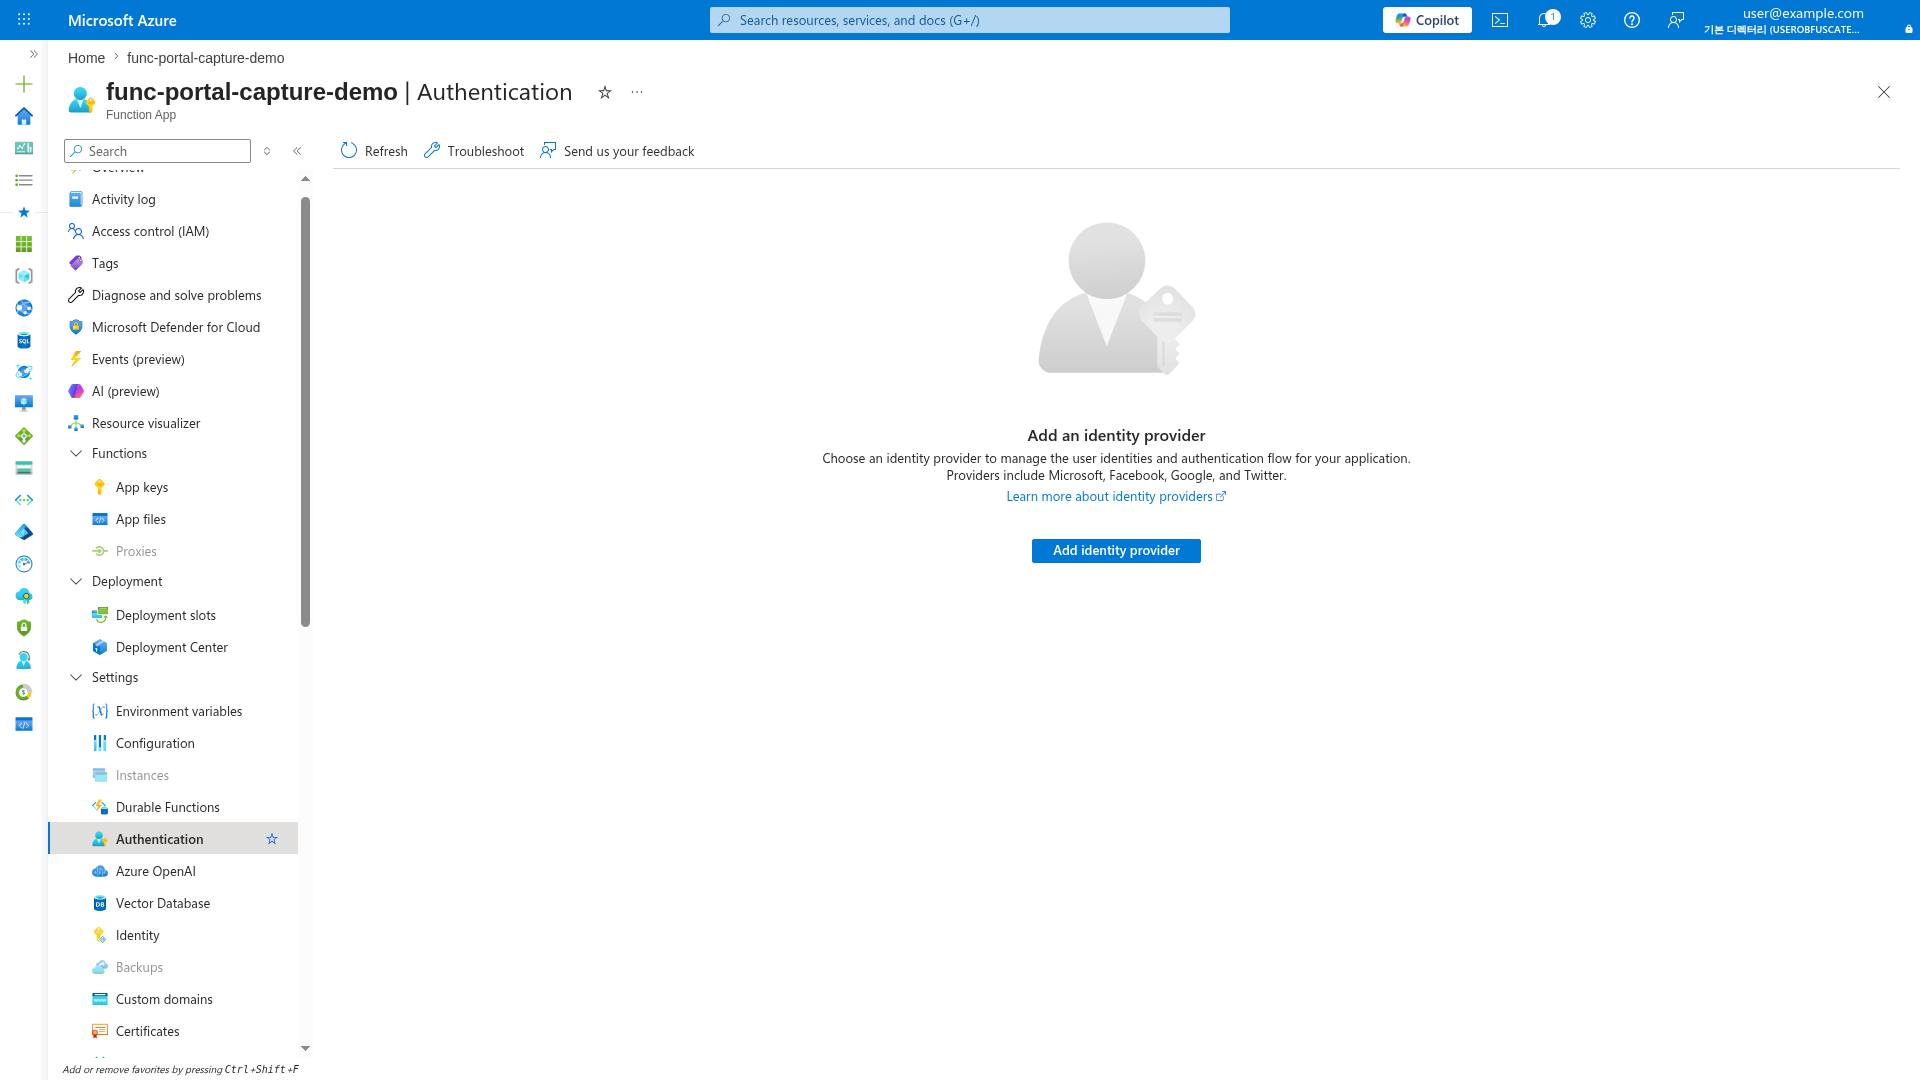Viewport: 1920px width, 1080px height.
Task: Toggle the Authentication menu item favorite star
Action: [272, 839]
